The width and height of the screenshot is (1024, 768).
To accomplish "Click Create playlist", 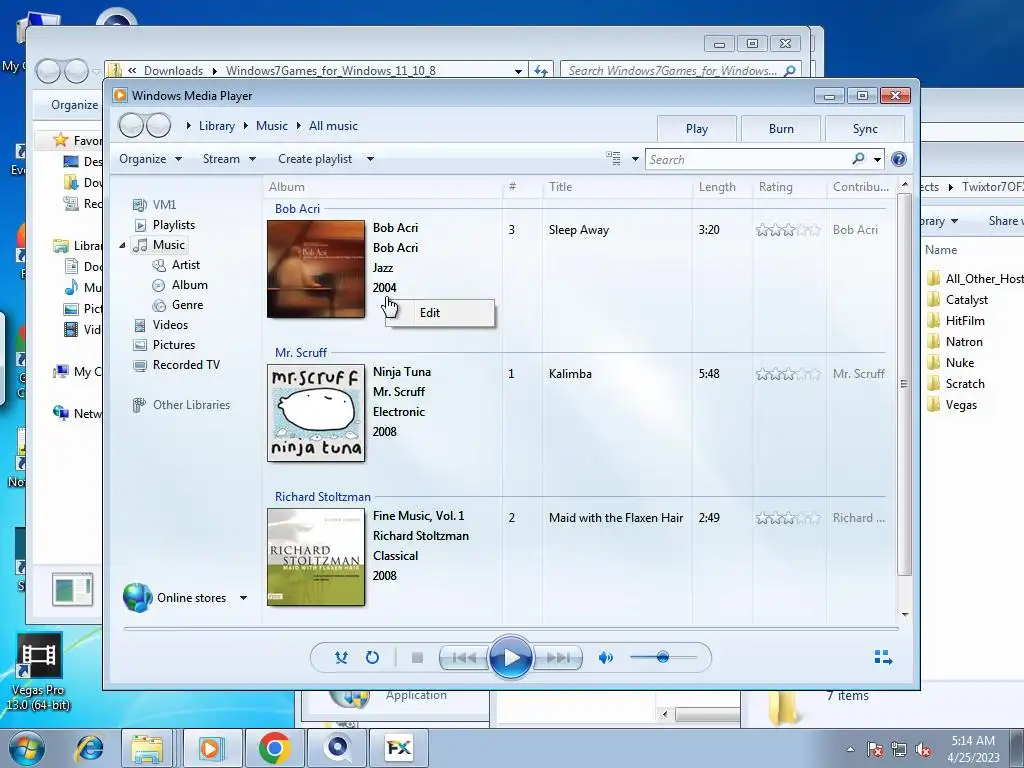I will point(315,159).
